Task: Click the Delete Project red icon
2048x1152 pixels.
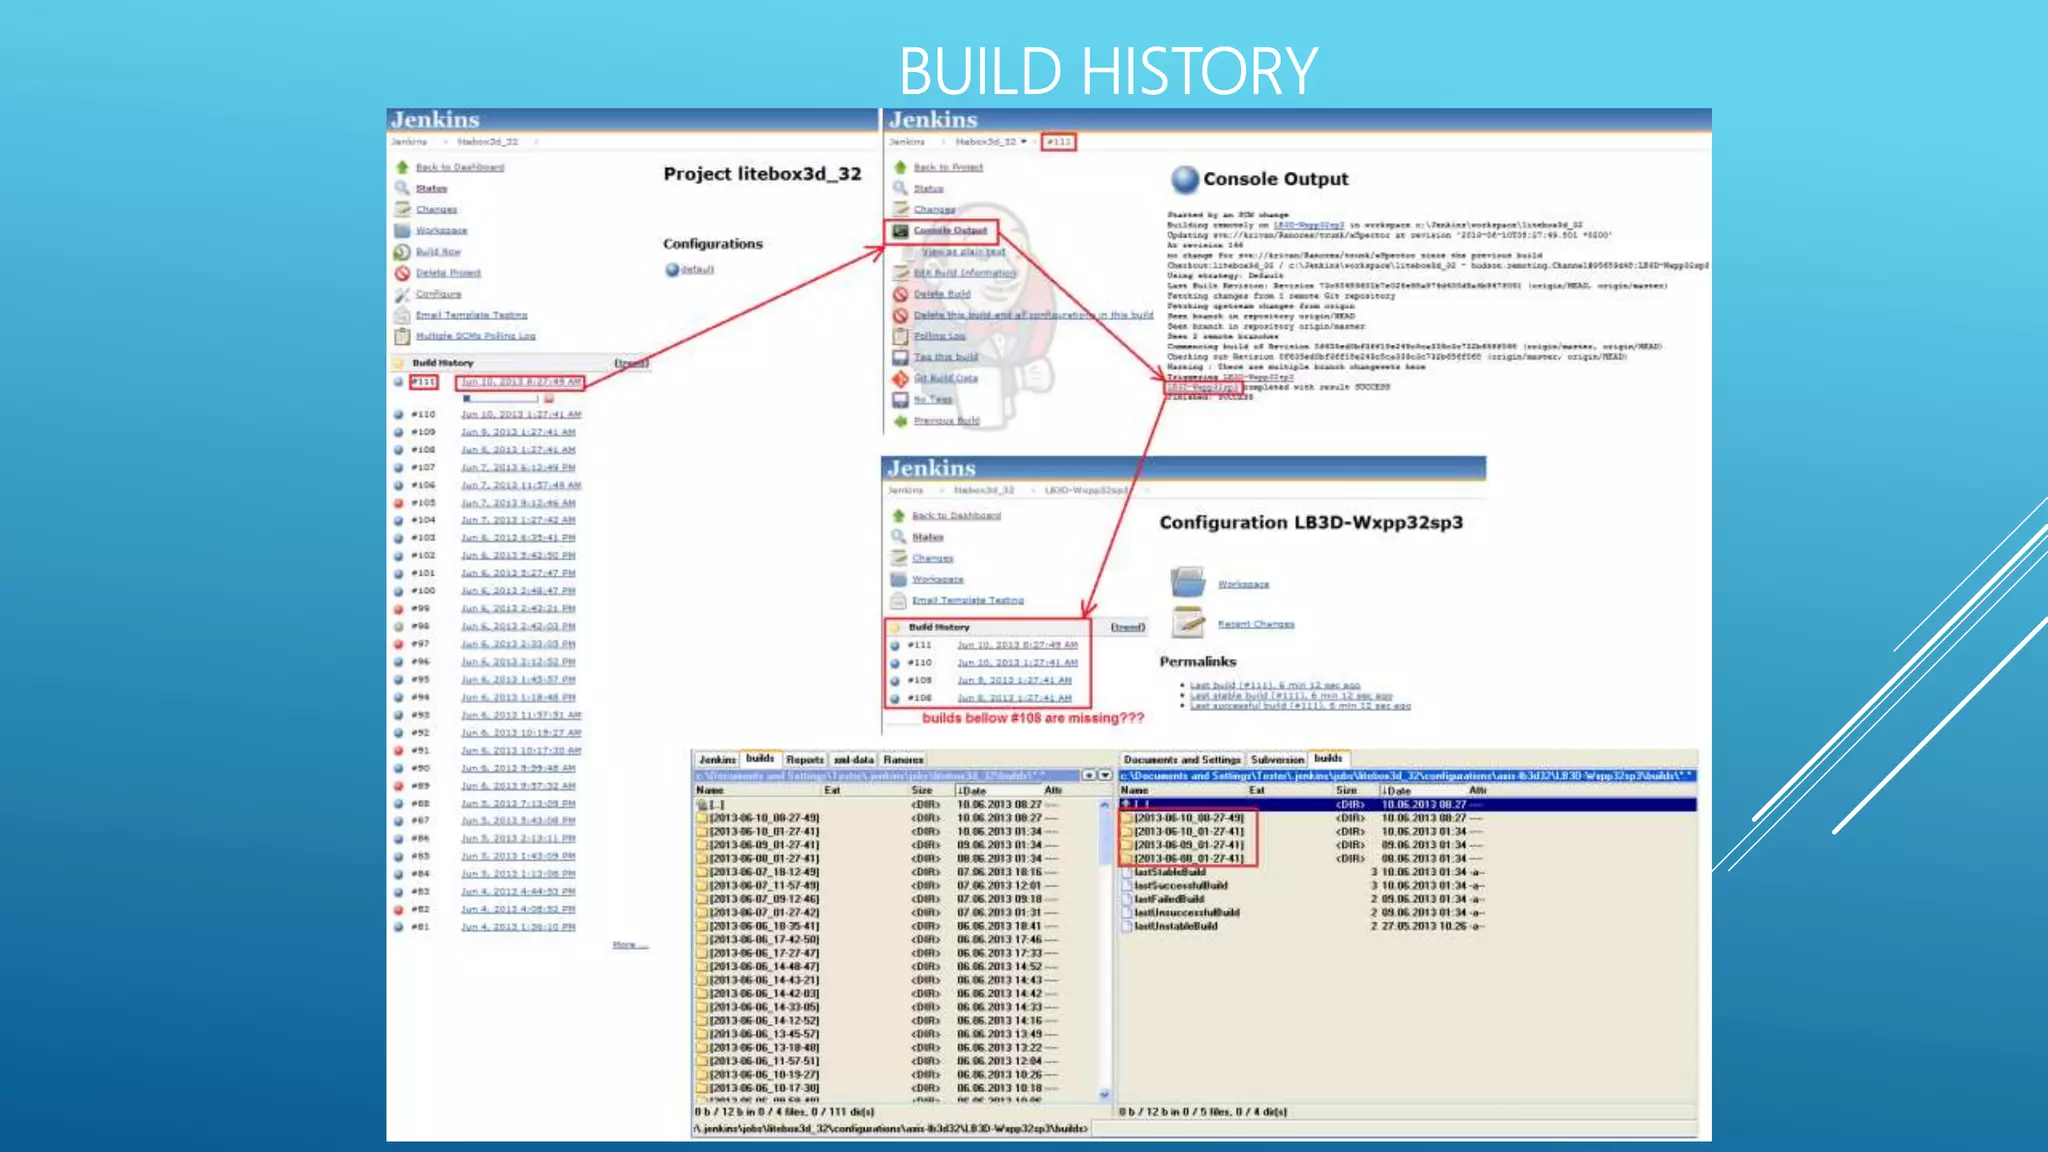Action: coord(402,273)
